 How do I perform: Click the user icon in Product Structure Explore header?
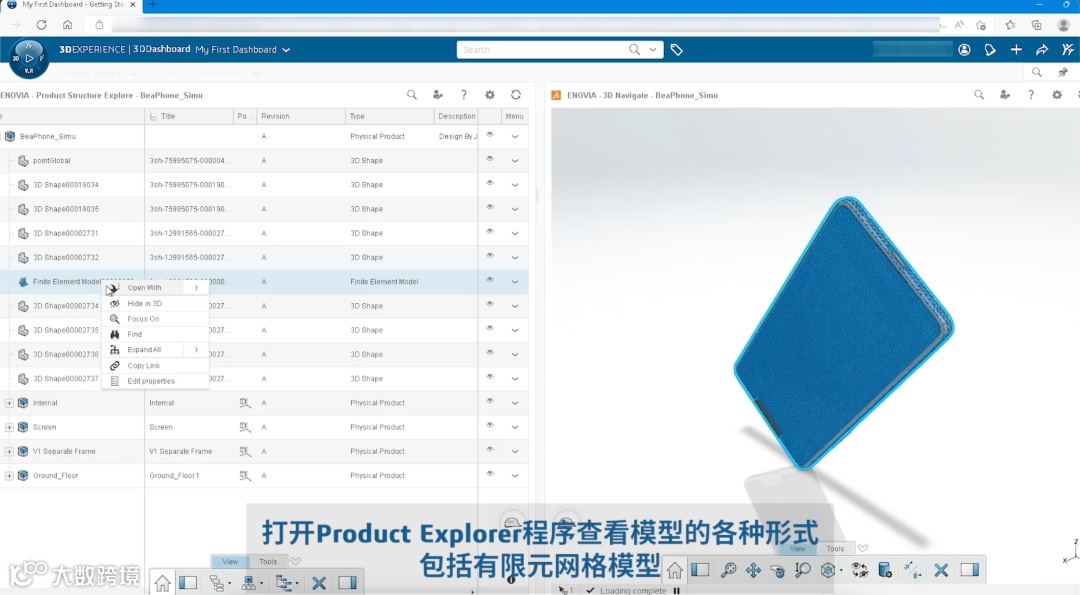click(x=437, y=95)
